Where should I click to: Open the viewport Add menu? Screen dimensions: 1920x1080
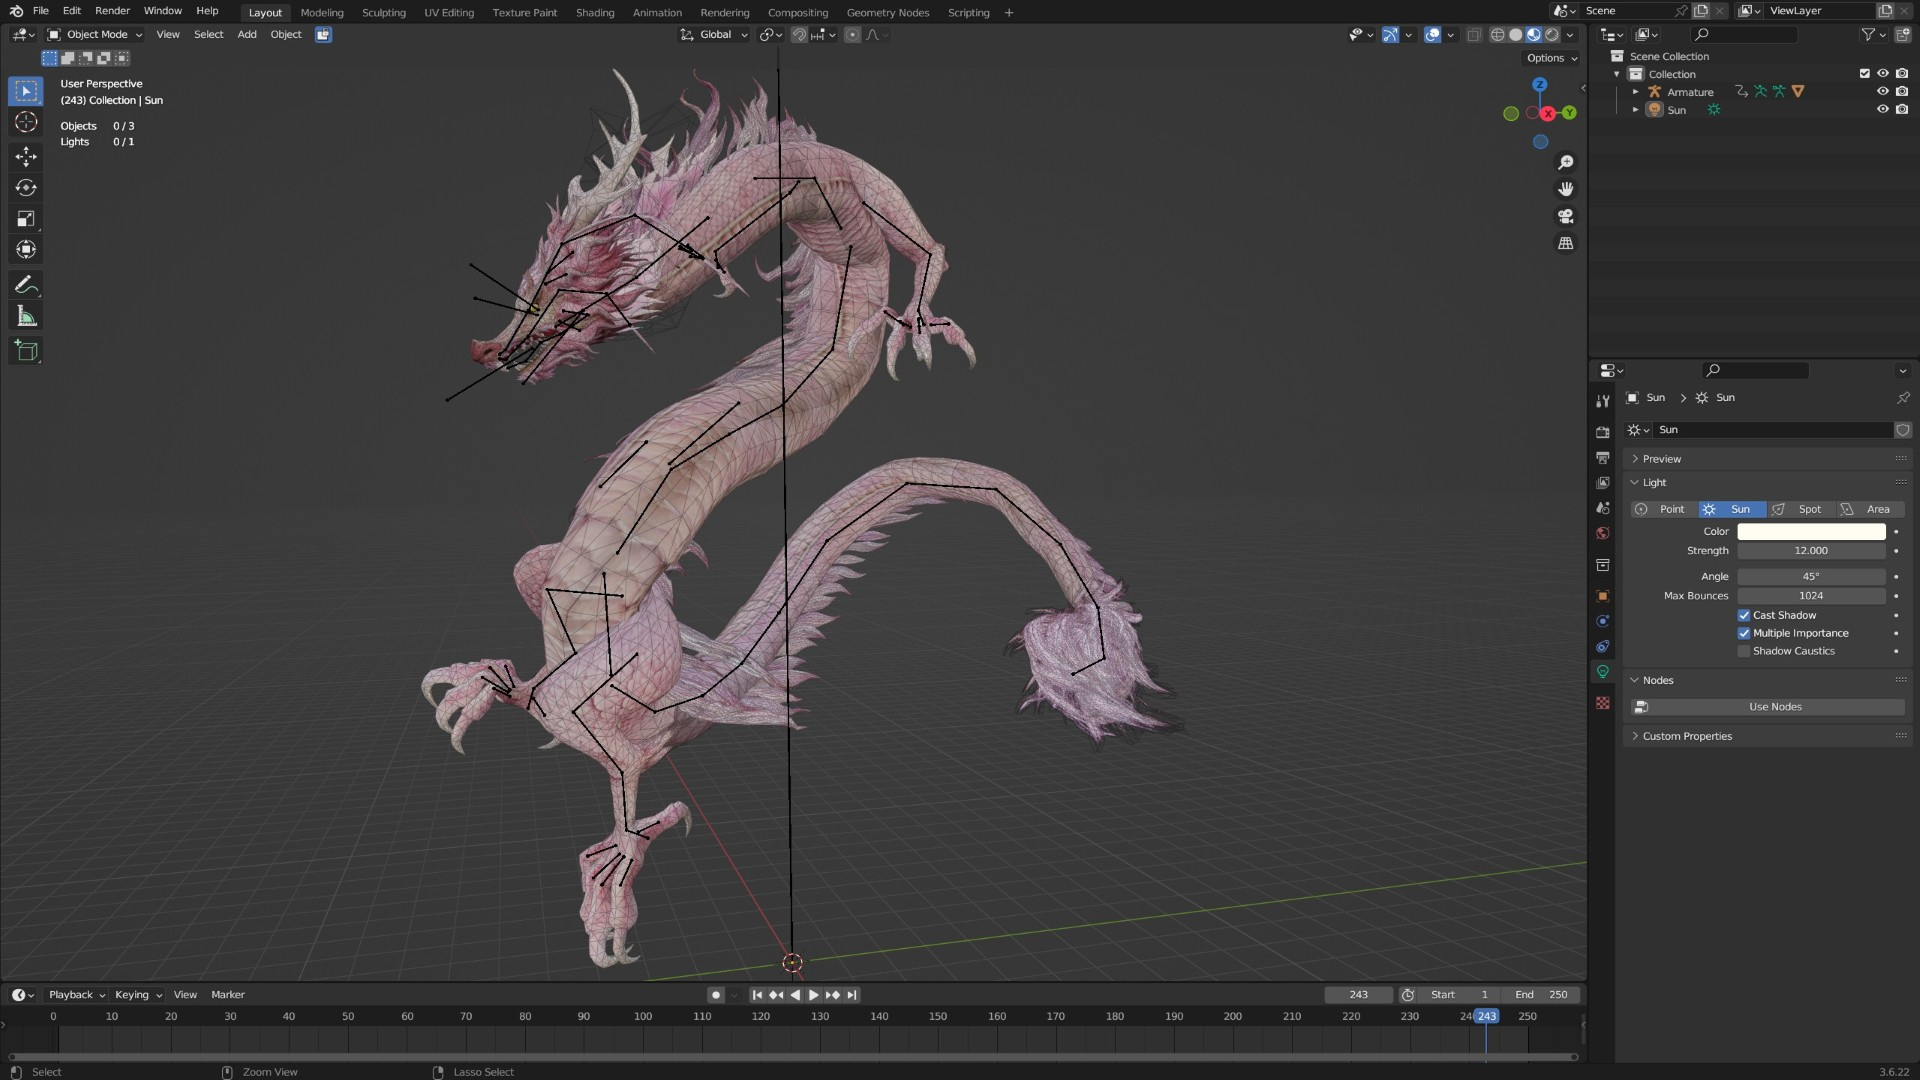click(x=247, y=34)
